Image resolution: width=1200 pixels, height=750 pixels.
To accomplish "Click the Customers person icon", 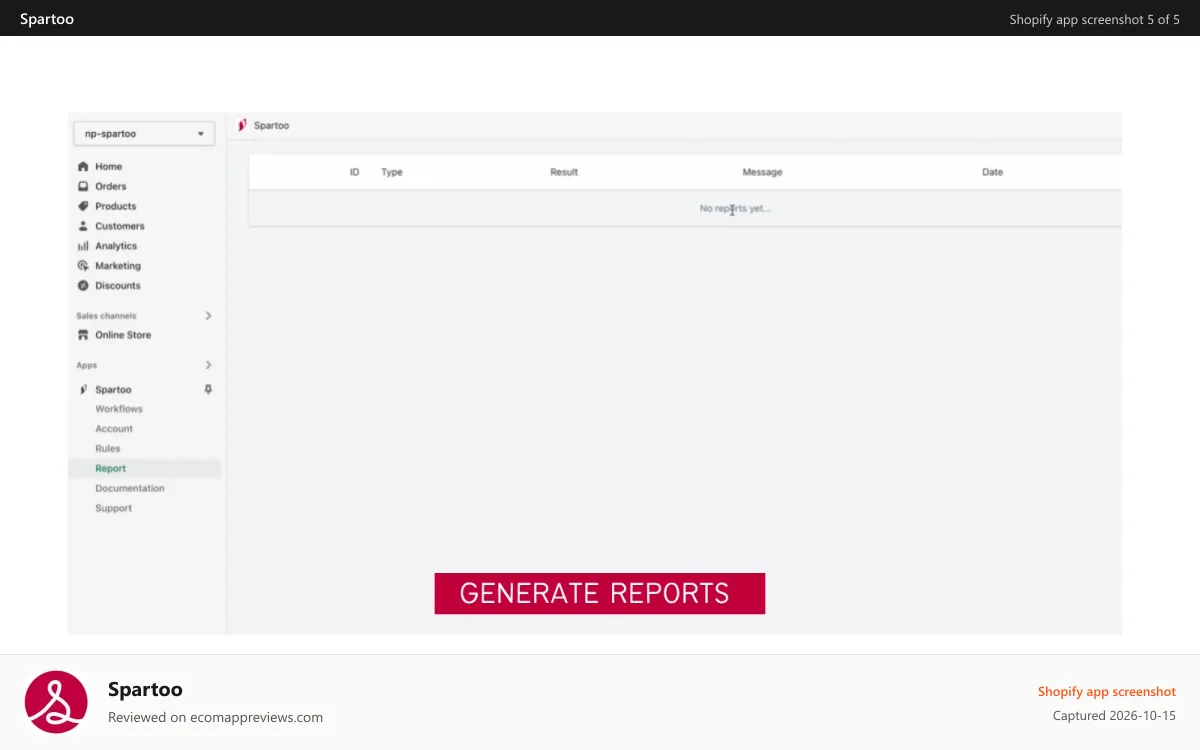I will (x=83, y=226).
